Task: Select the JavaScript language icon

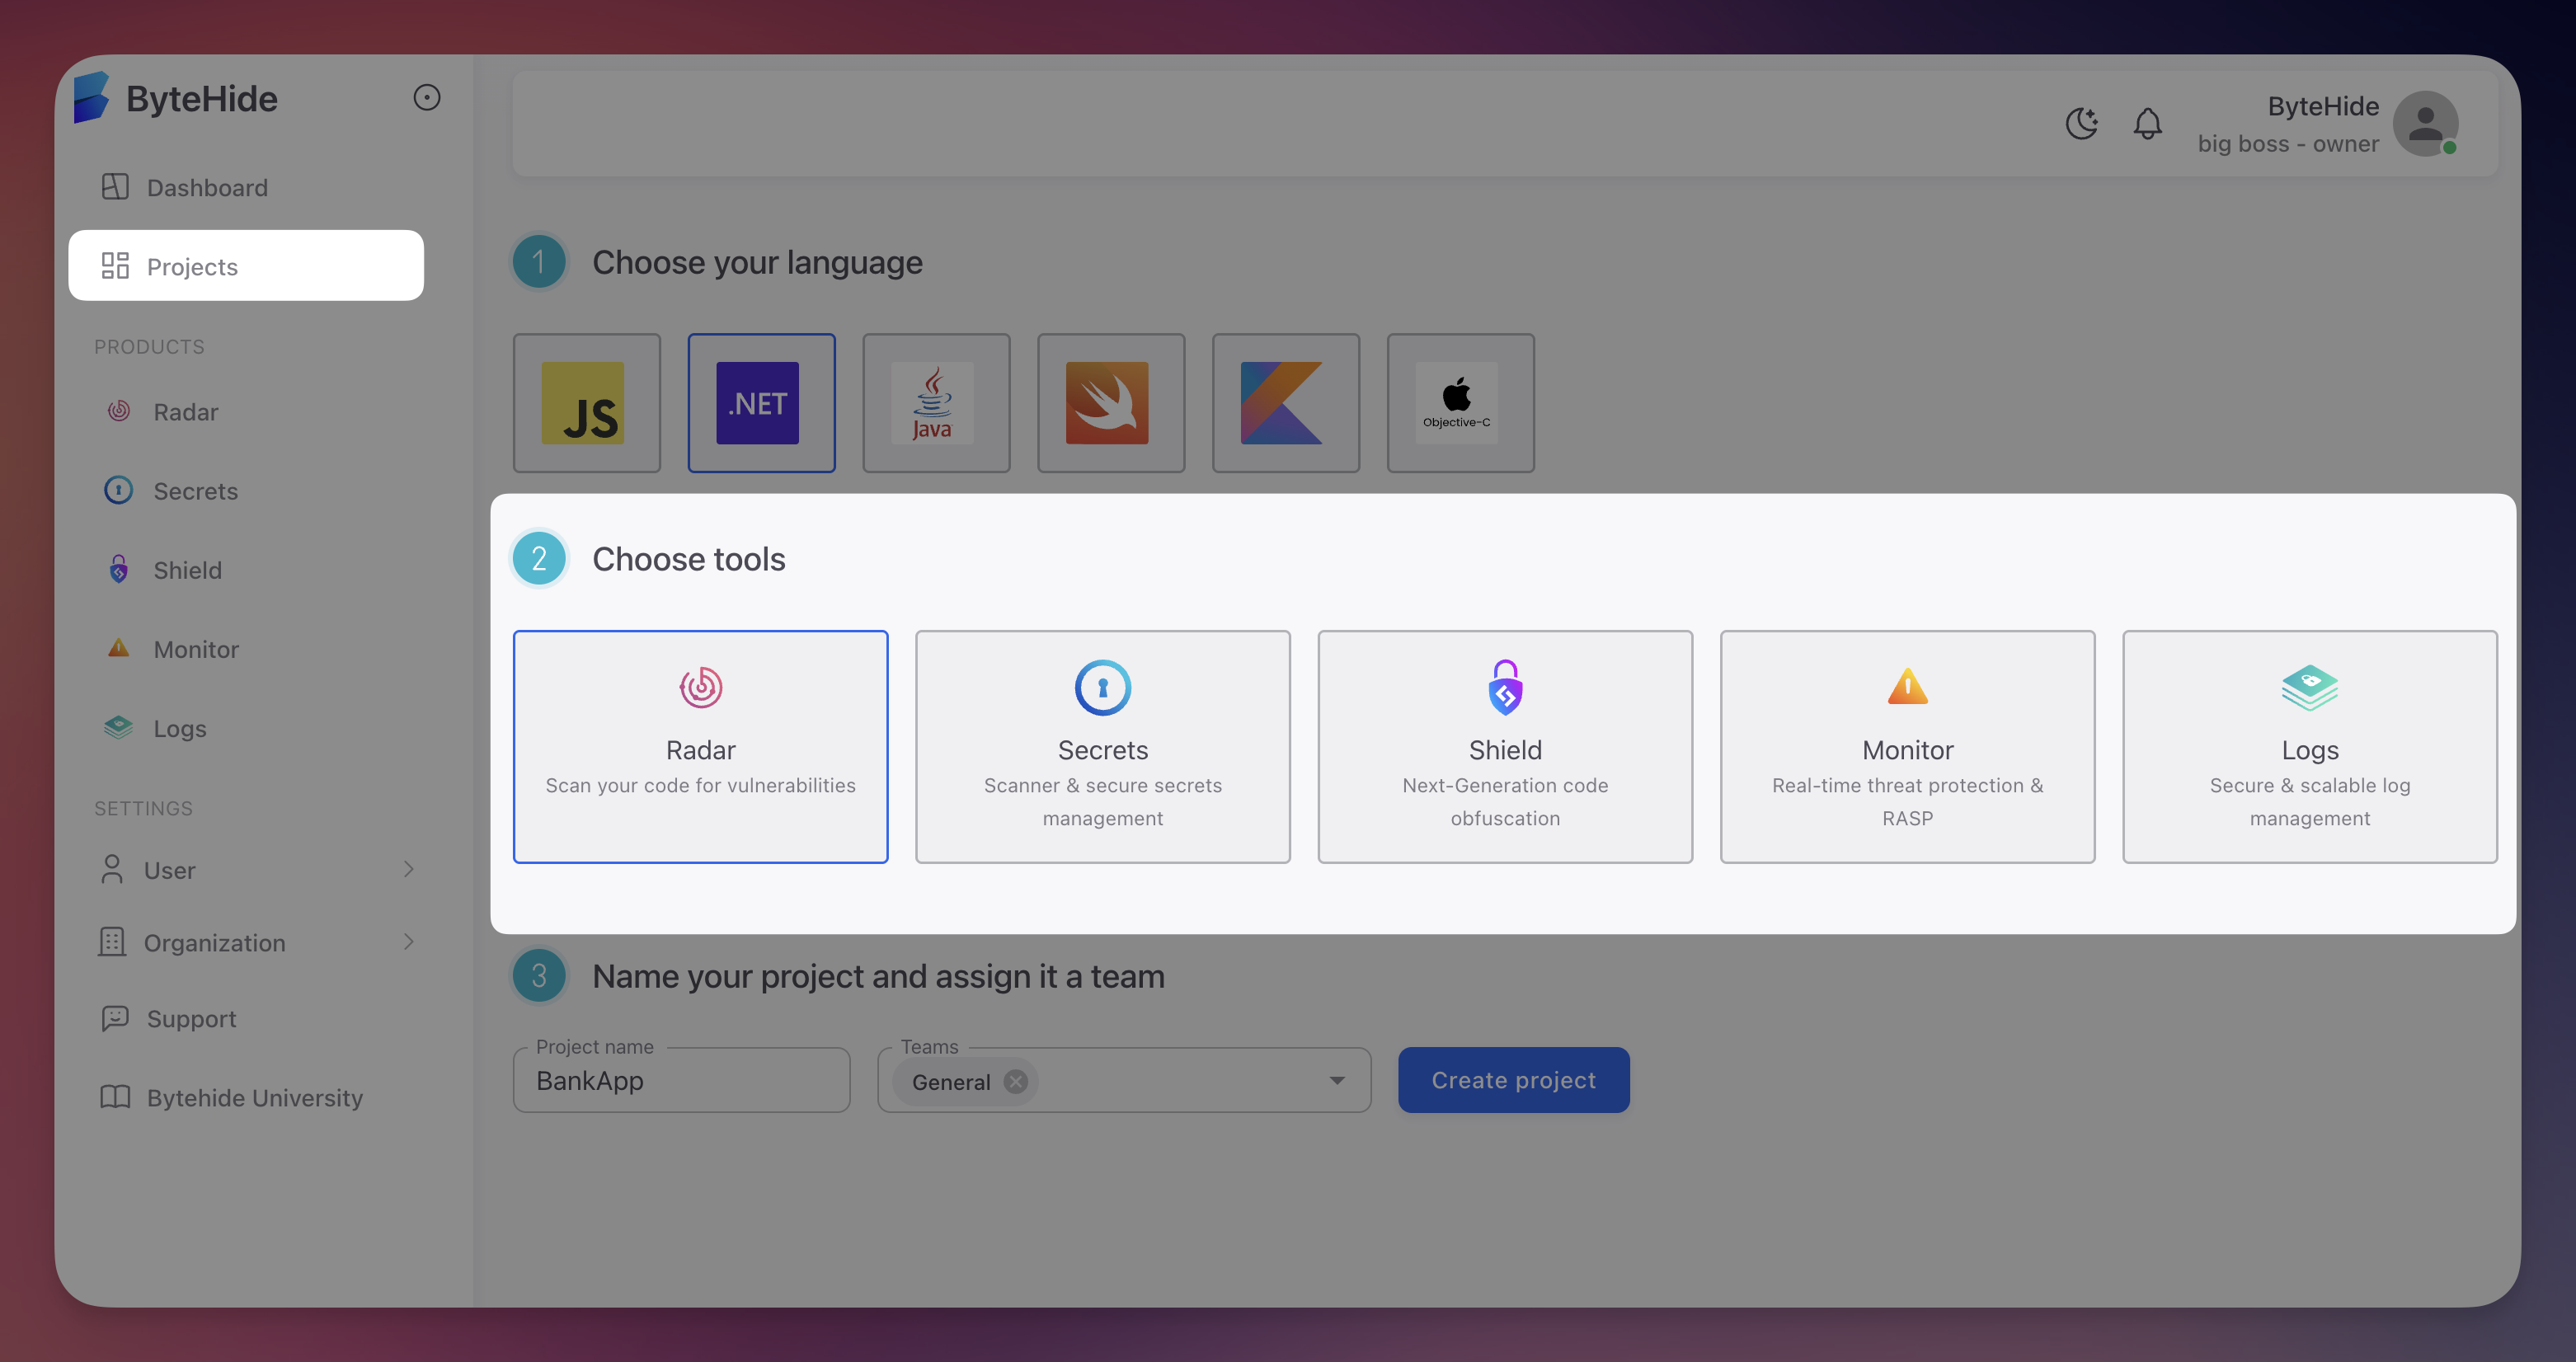Action: 586,403
